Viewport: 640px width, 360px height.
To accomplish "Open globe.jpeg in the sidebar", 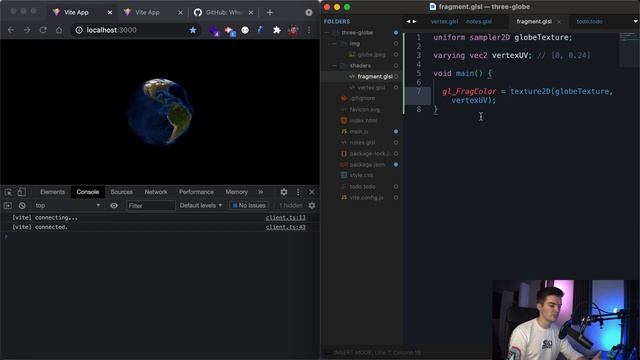I will (371, 55).
